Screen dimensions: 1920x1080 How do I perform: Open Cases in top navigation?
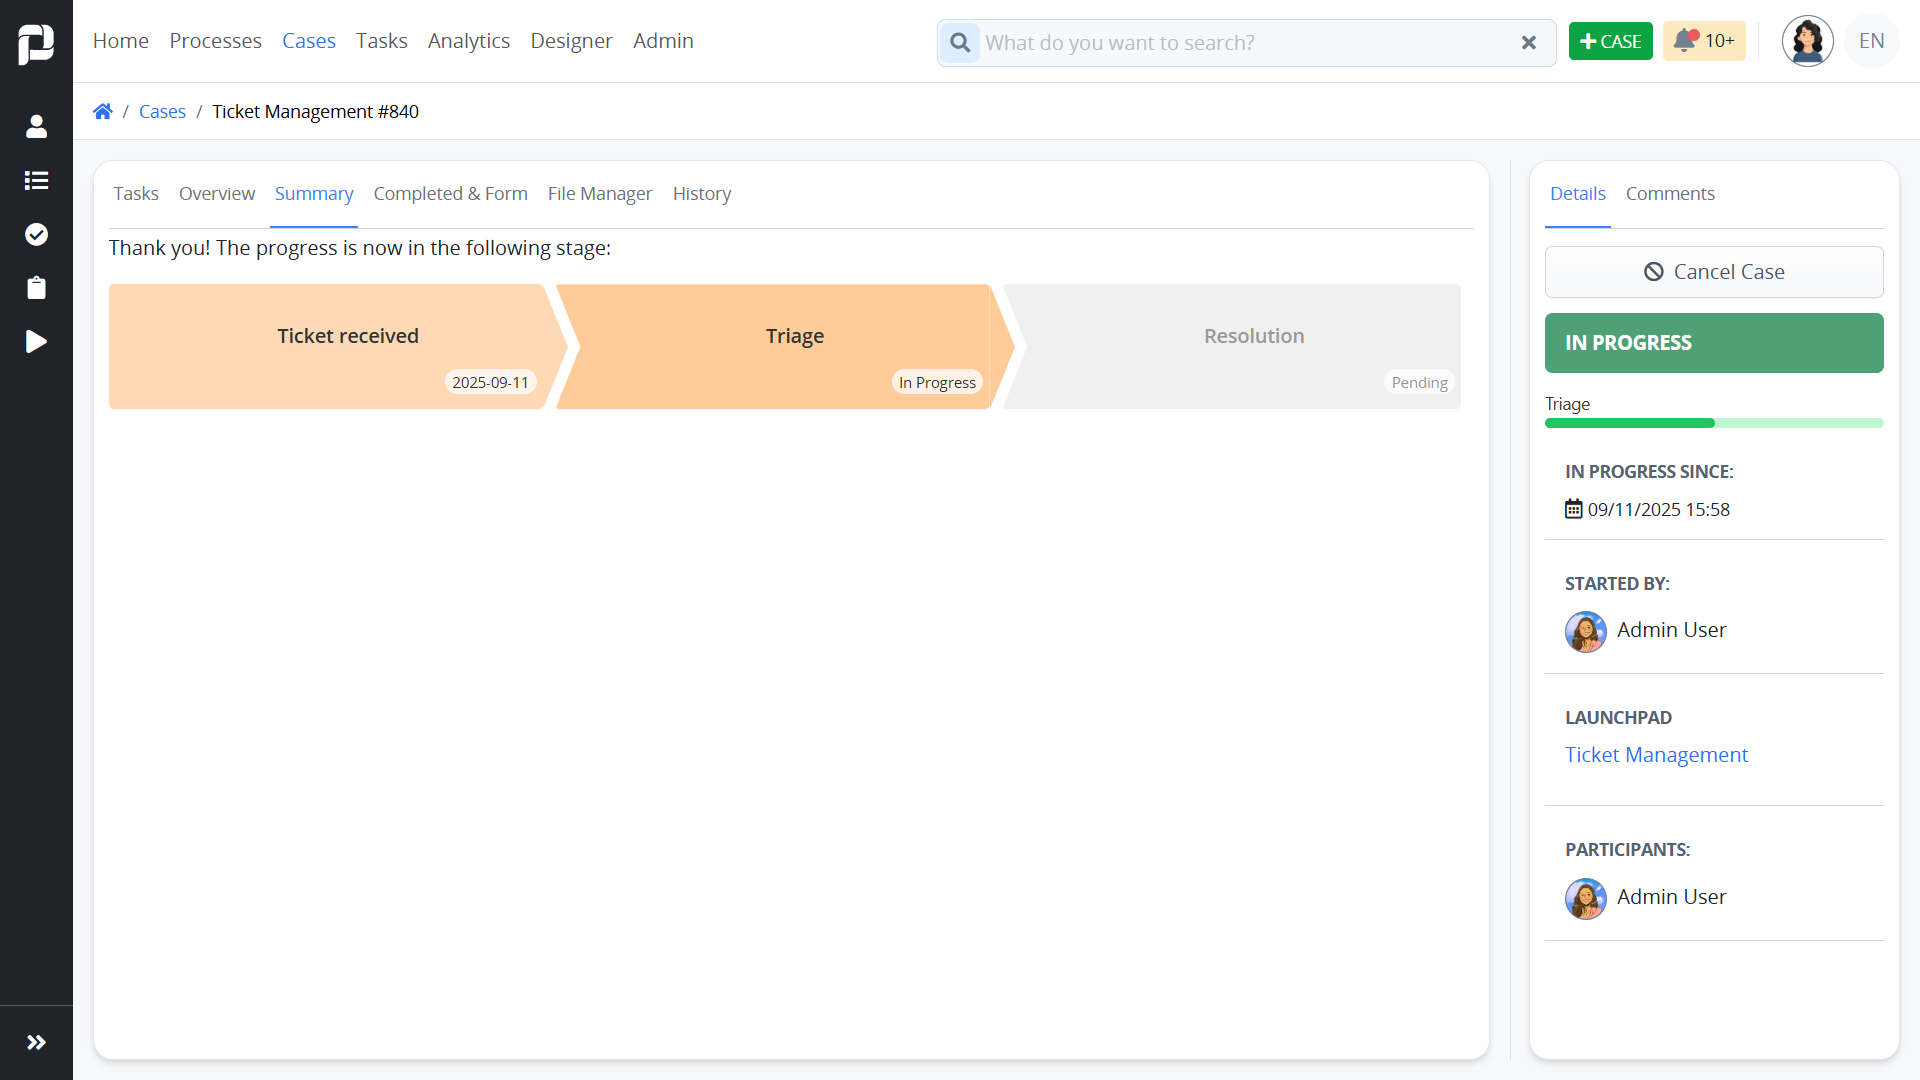click(x=309, y=41)
